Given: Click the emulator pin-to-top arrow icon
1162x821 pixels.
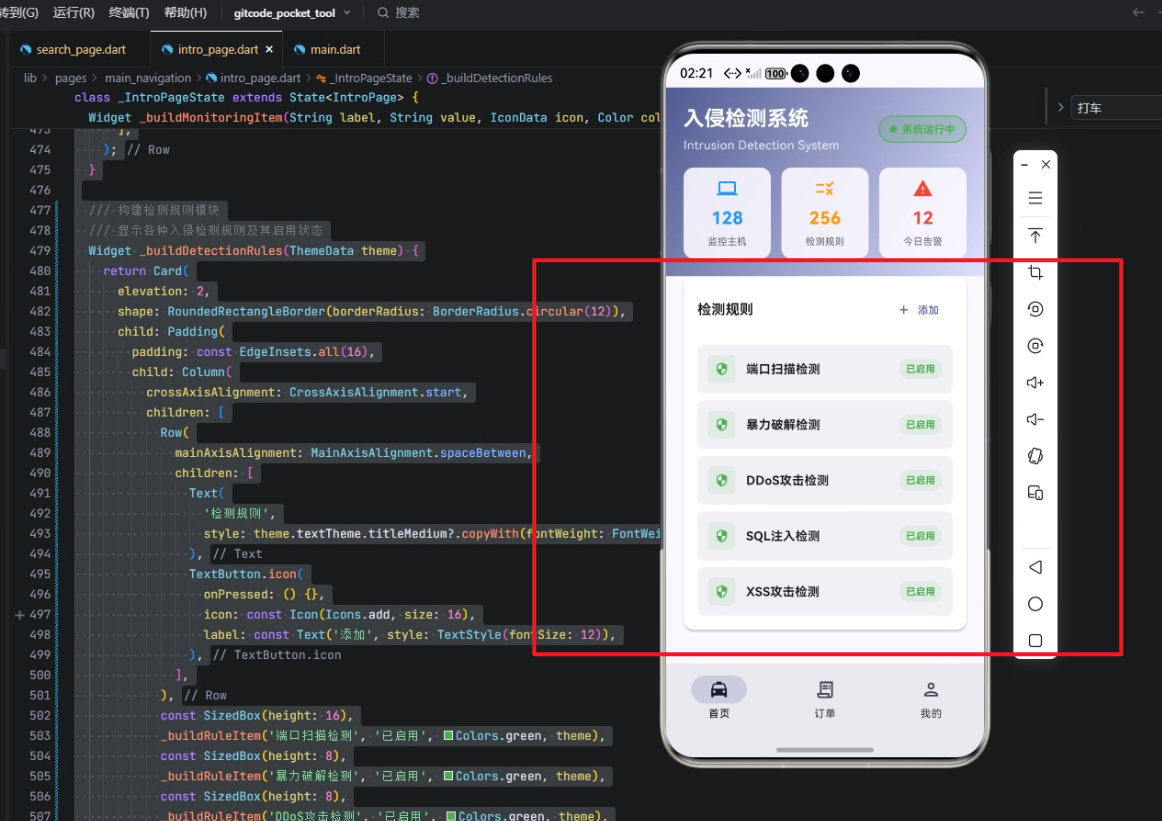Looking at the screenshot, I should 1035,235.
